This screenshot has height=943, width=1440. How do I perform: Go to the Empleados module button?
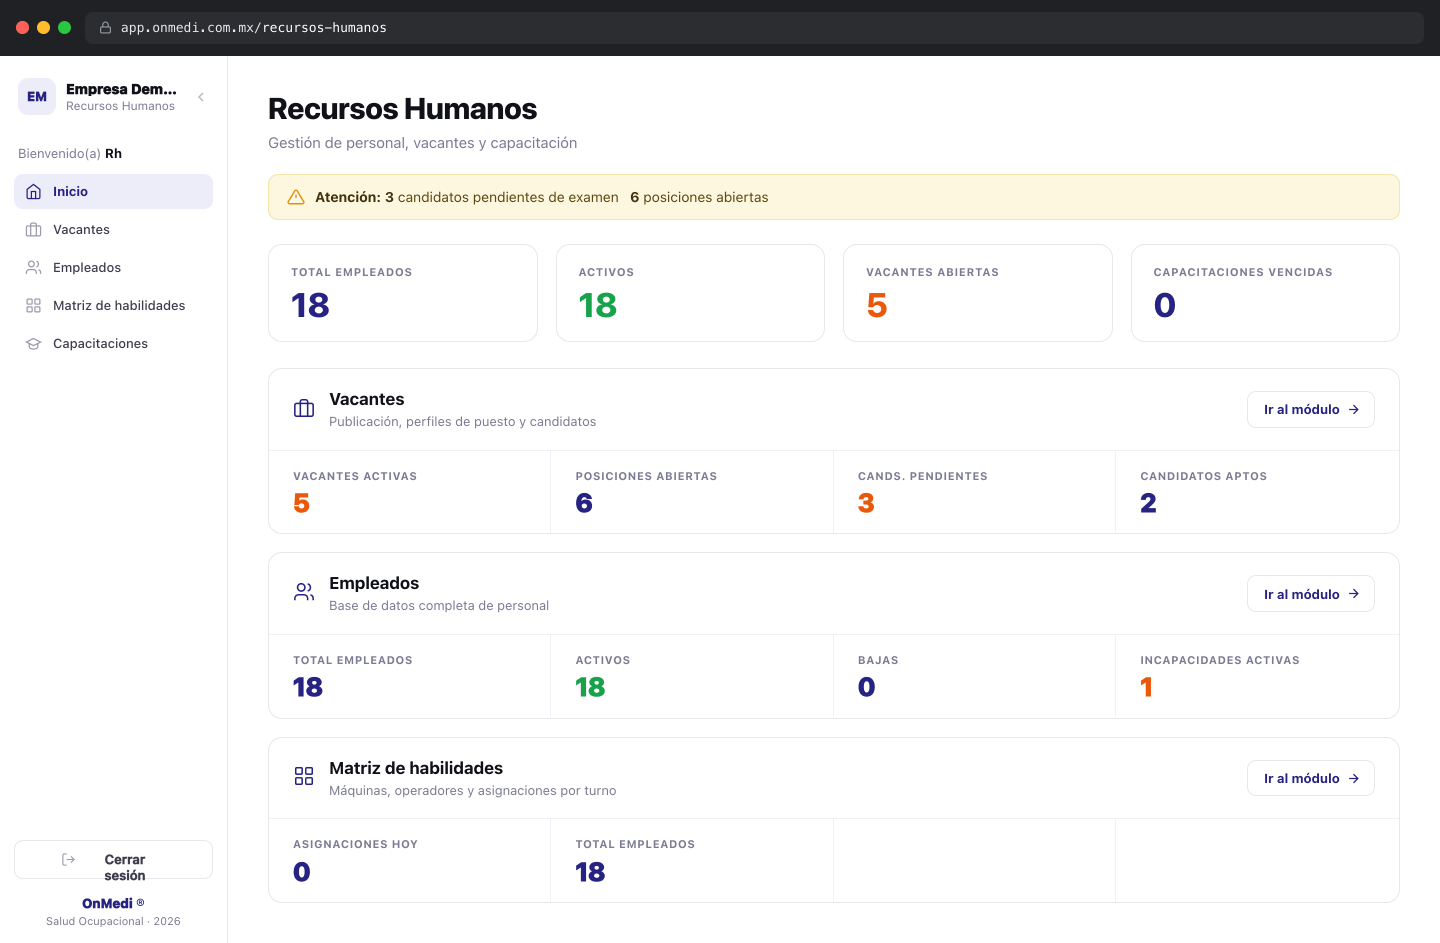pos(1311,594)
